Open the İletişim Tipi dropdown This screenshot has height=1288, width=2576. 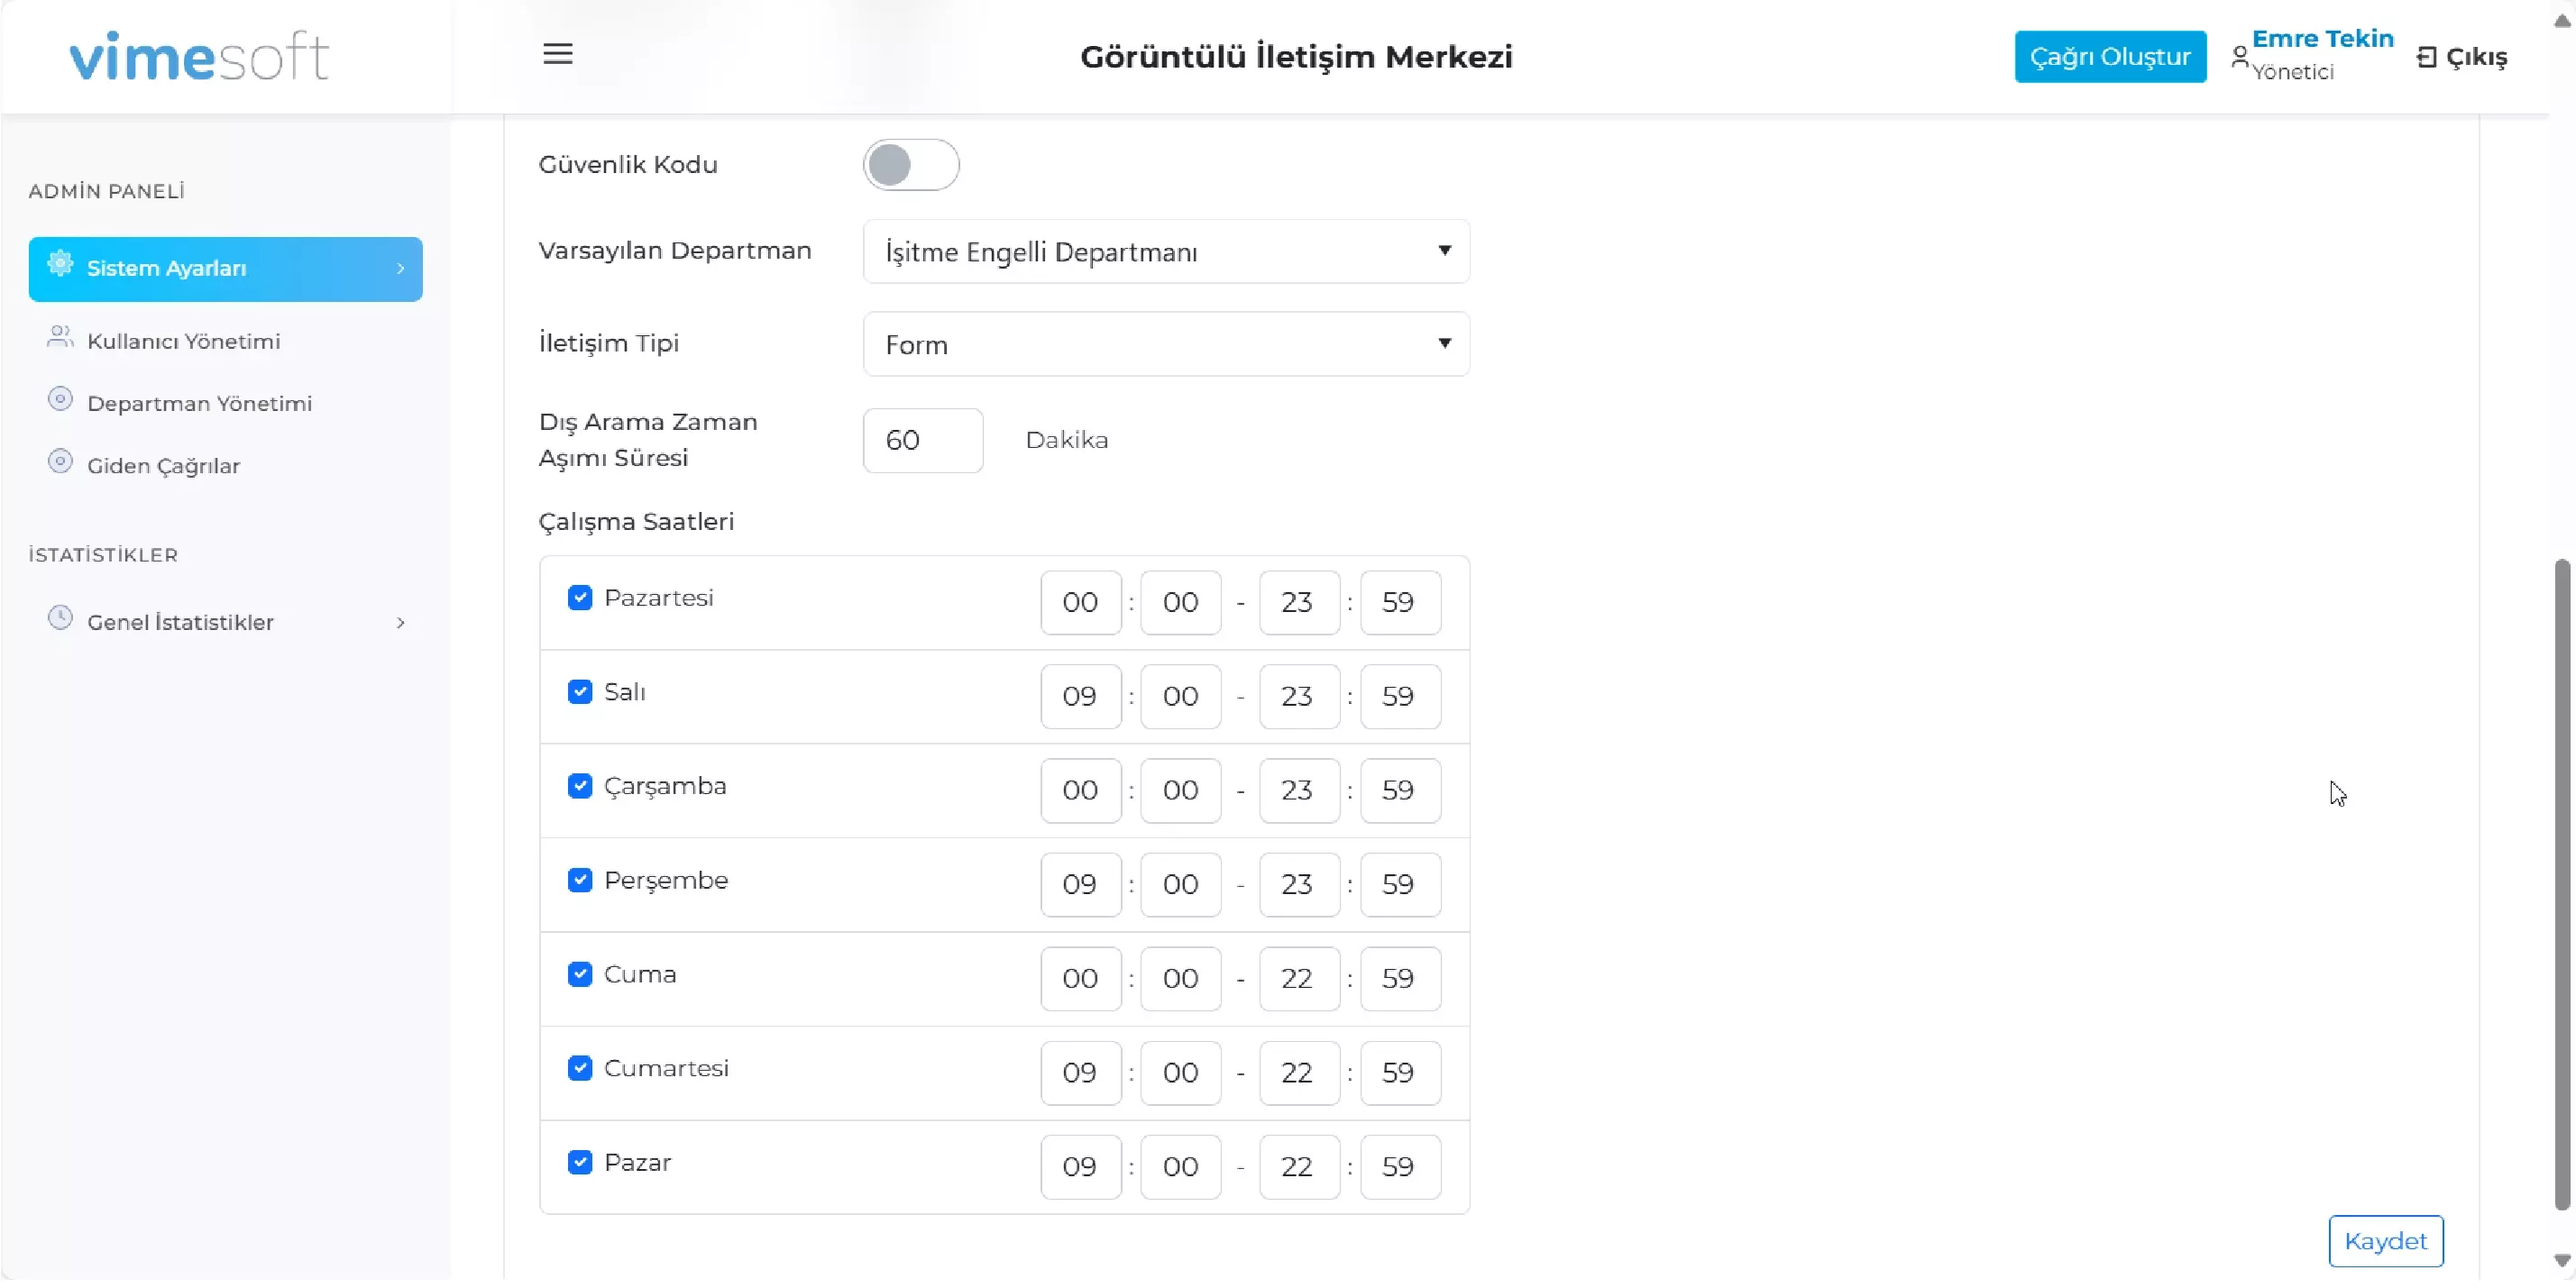pyautogui.click(x=1166, y=345)
